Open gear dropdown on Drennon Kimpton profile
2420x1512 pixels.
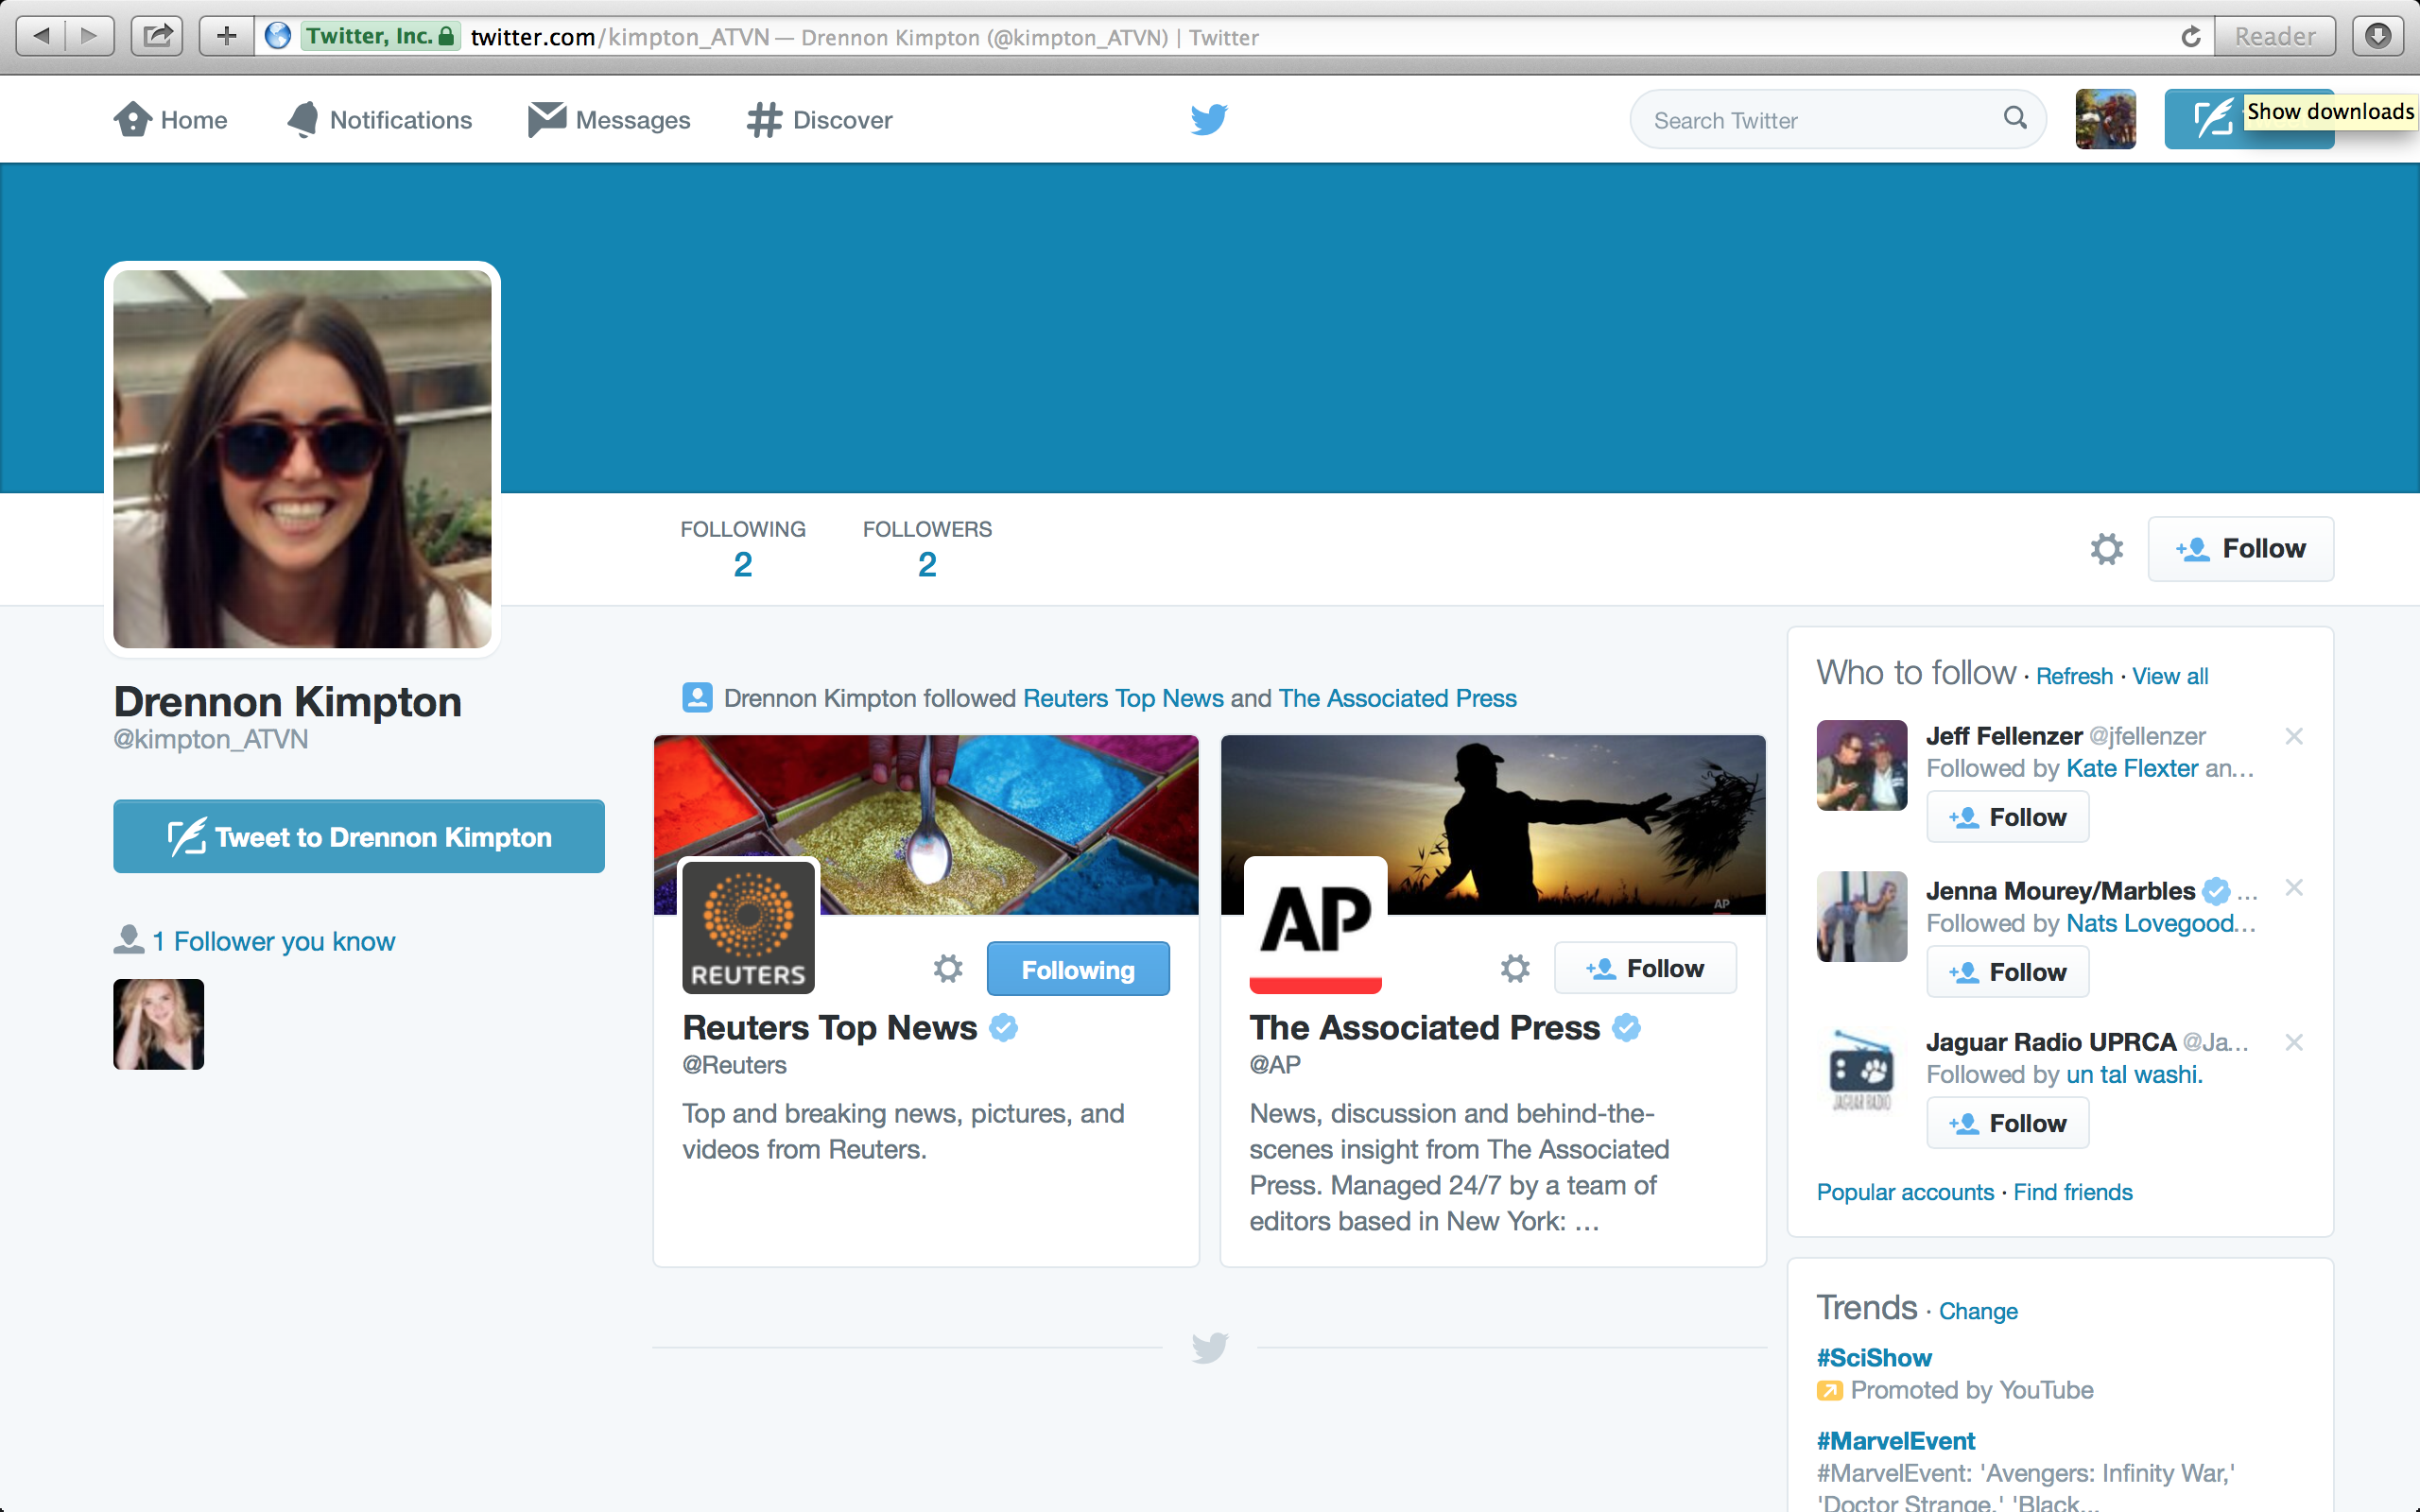2106,549
